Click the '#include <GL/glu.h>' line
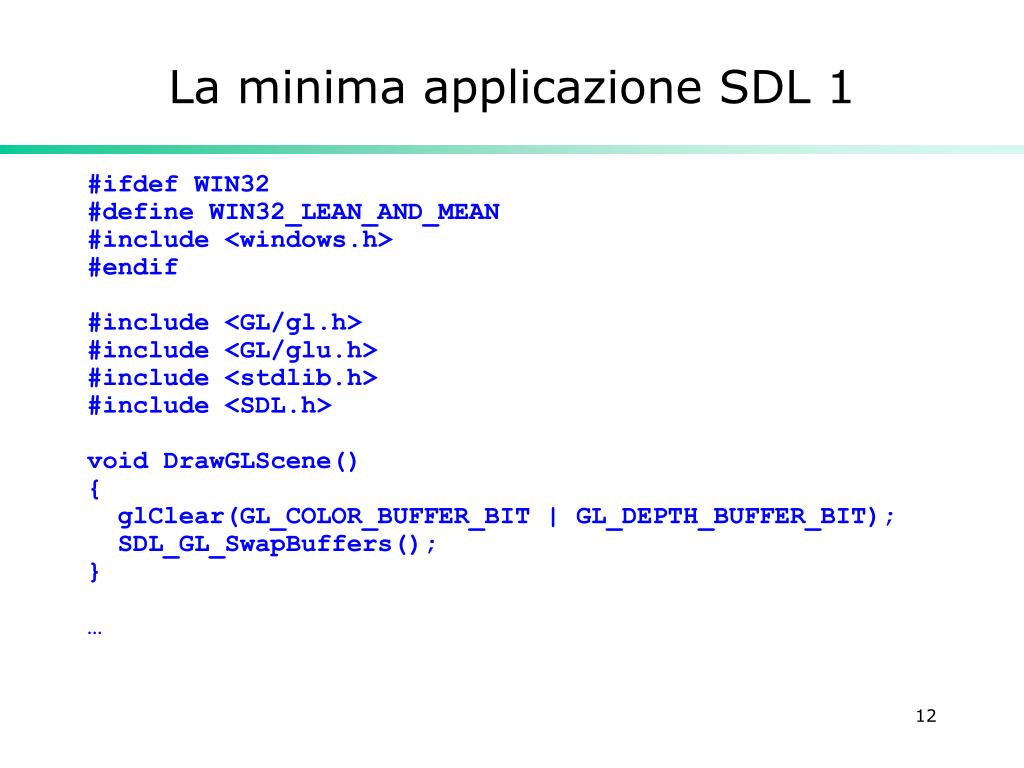The height and width of the screenshot is (768, 1024). (x=232, y=350)
